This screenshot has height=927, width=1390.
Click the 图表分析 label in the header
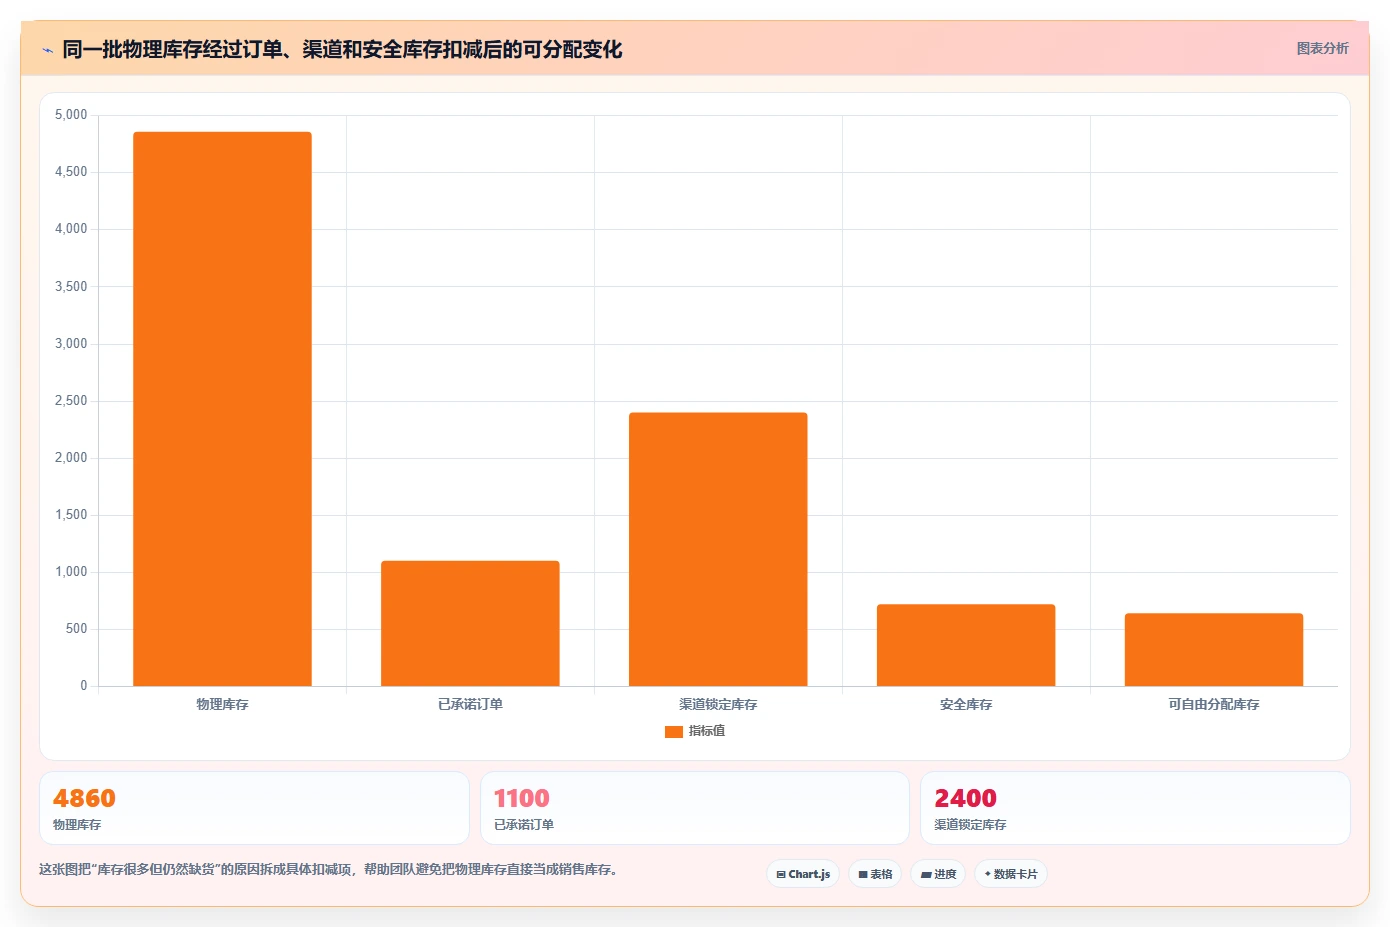1322,48
